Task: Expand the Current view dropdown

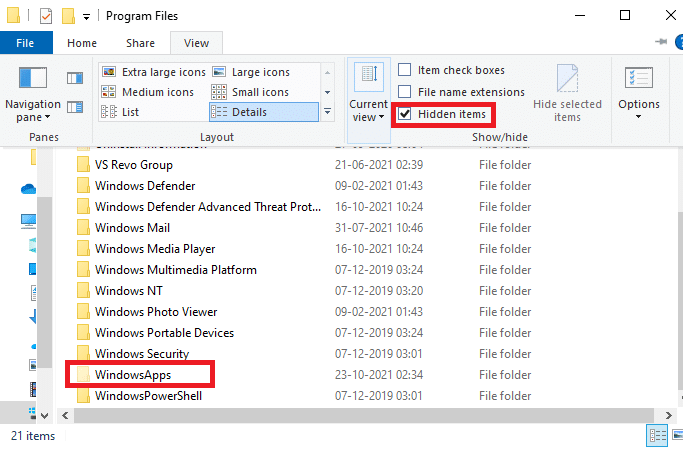Action: click(x=369, y=95)
